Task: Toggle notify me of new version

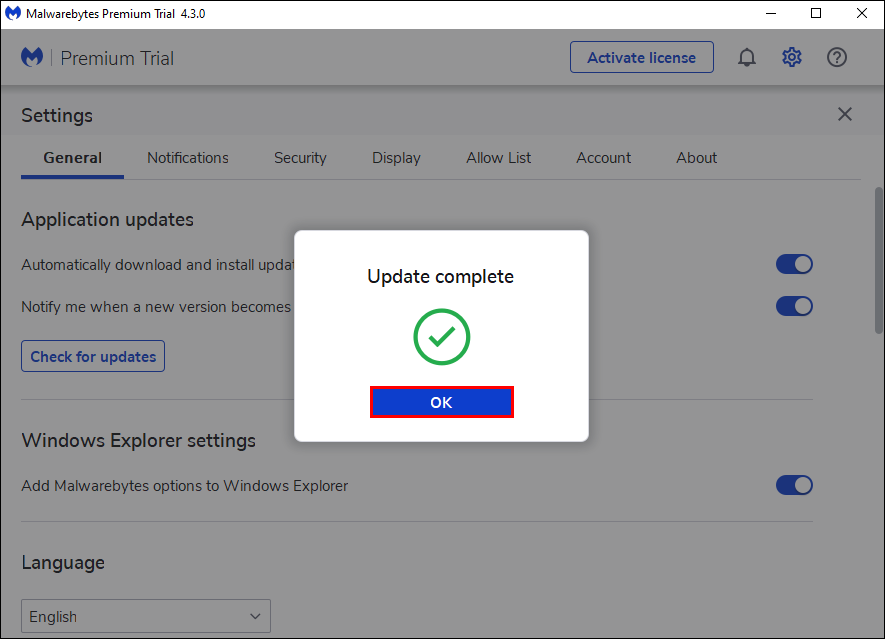Action: click(794, 307)
